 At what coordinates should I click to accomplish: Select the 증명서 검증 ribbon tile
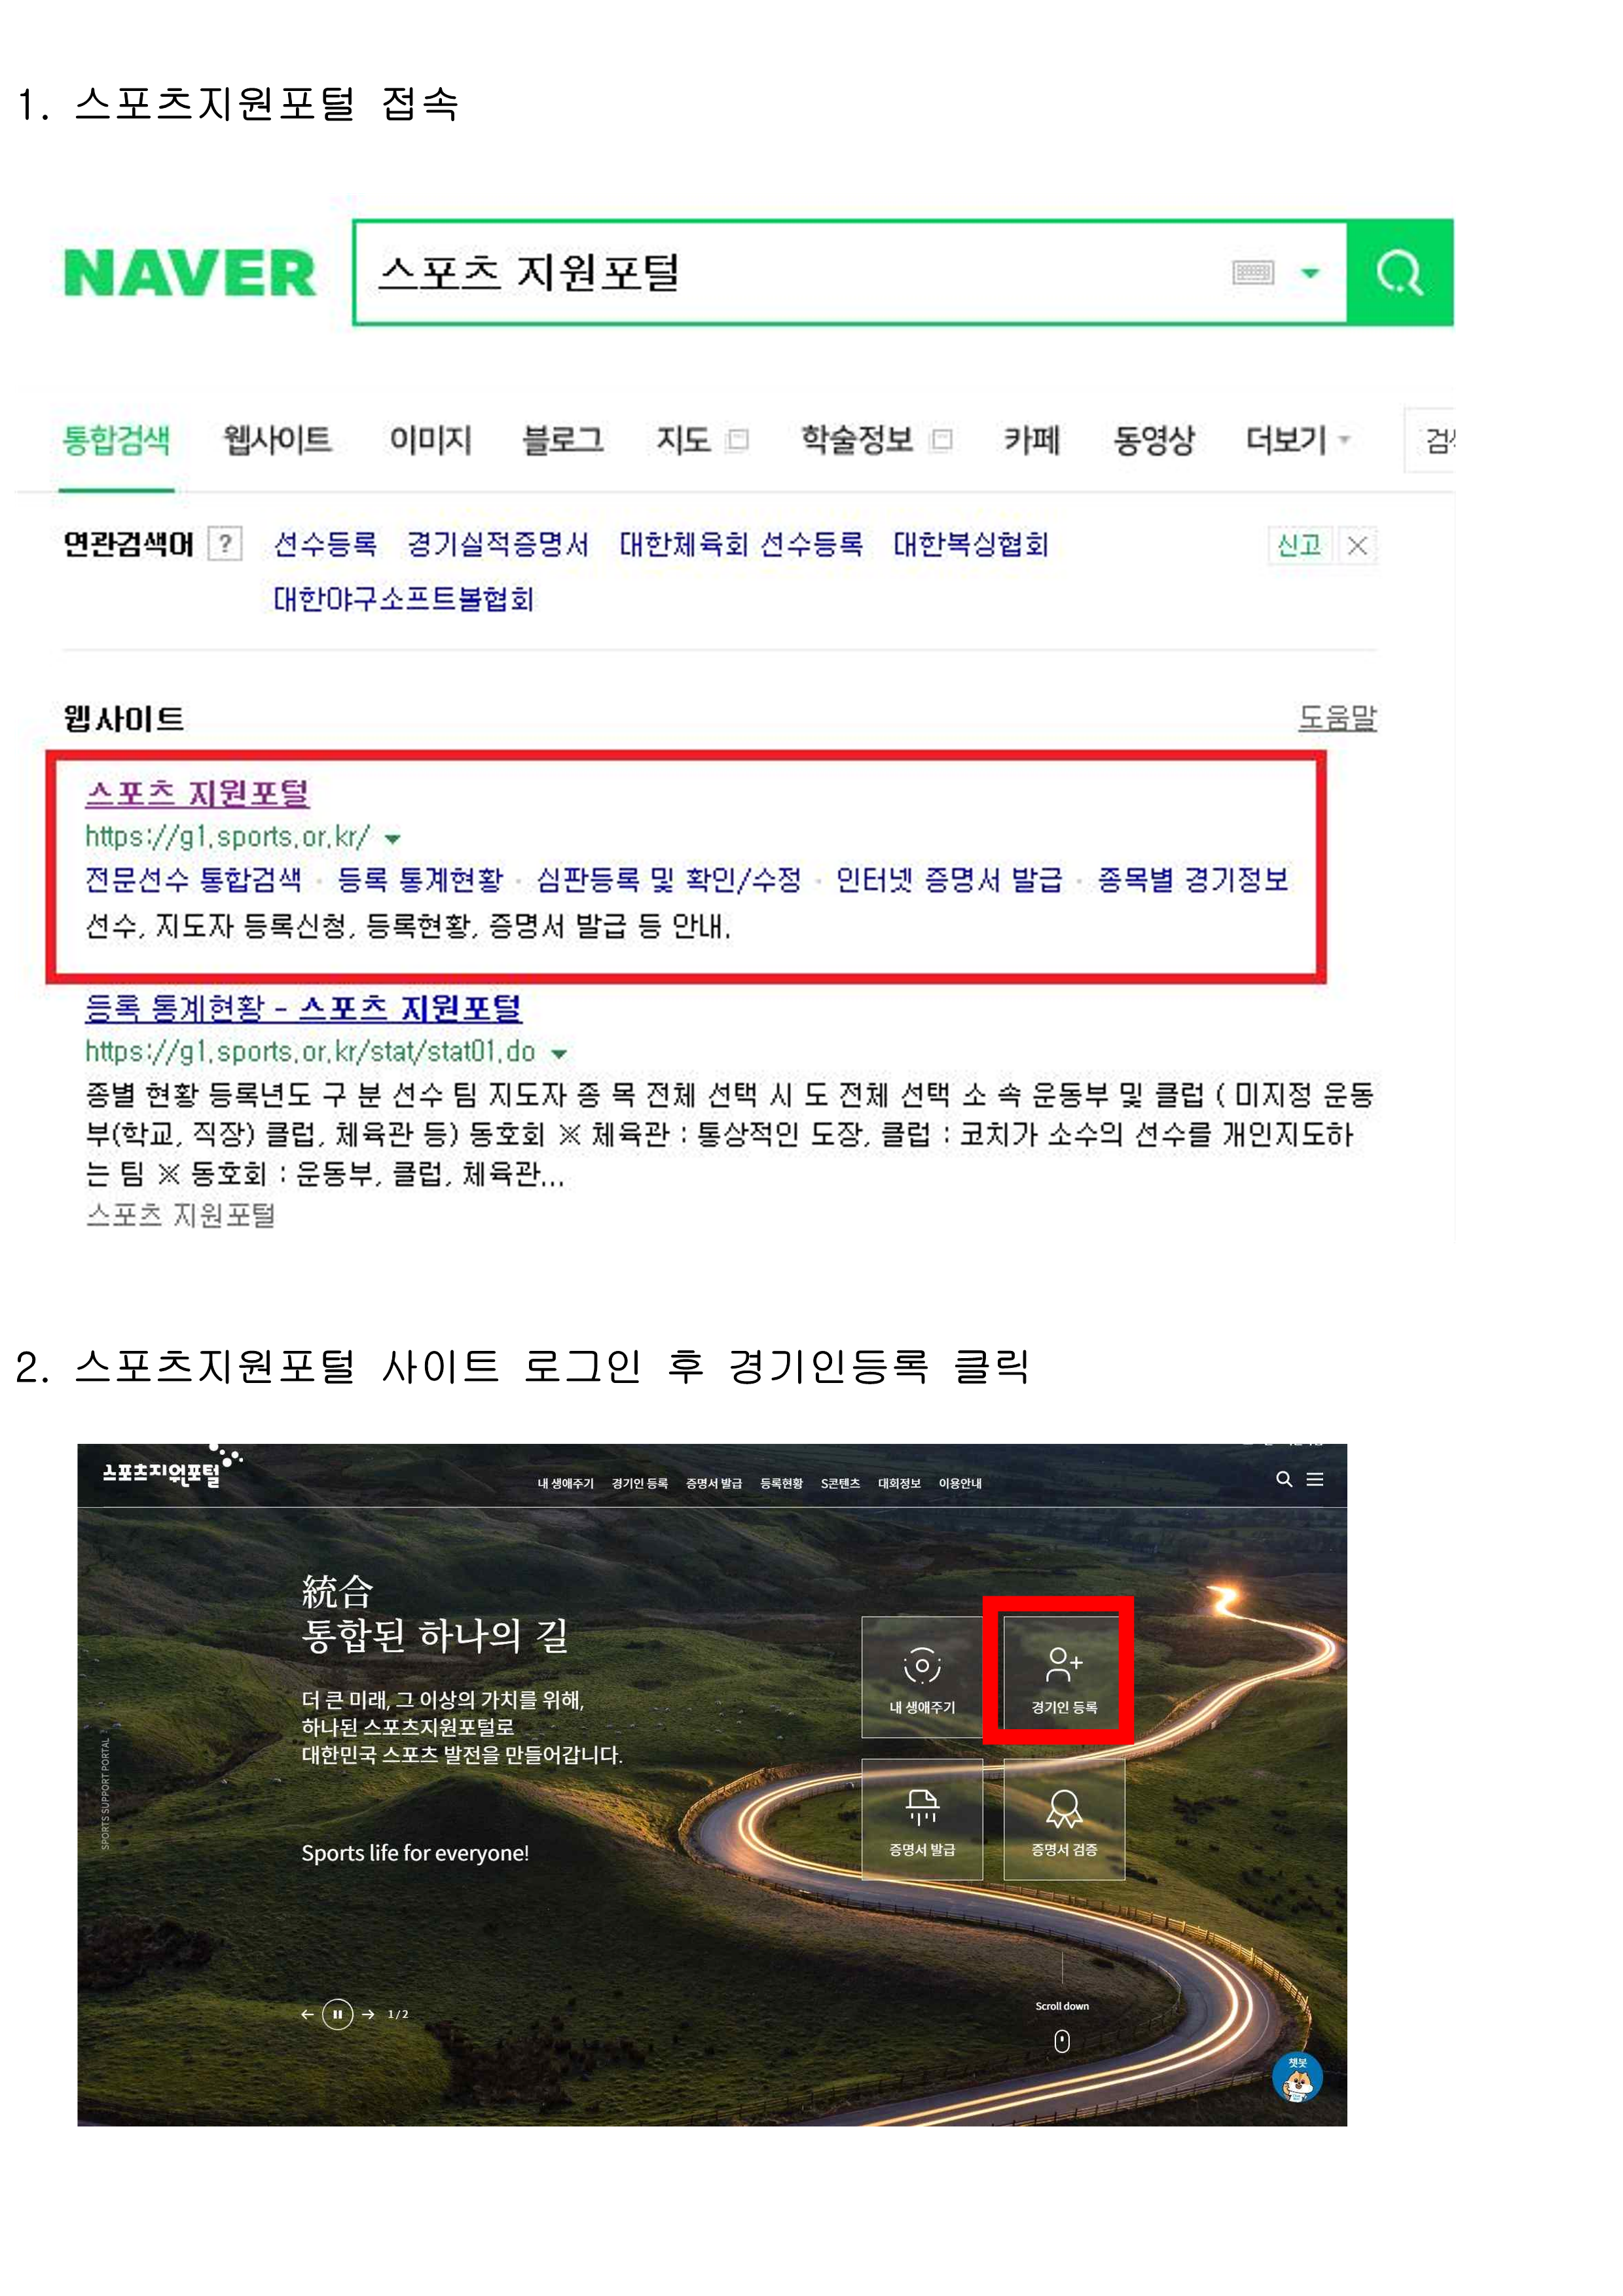(1064, 1820)
